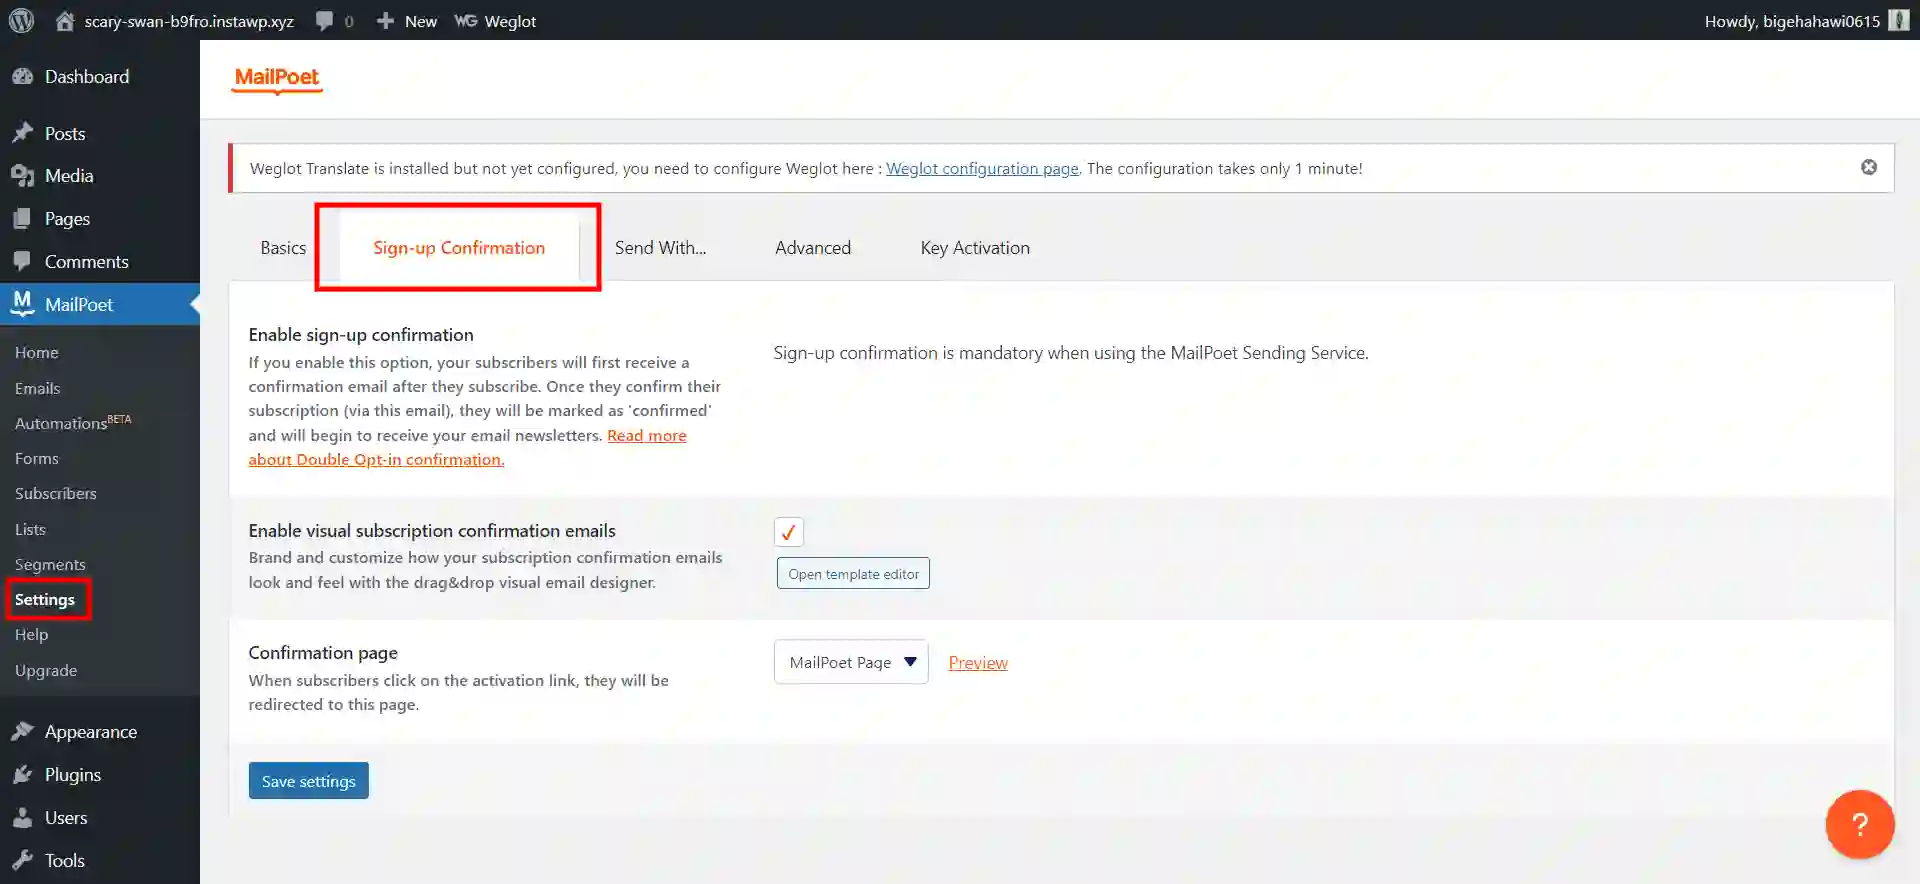The height and width of the screenshot is (884, 1920).
Task: Click the Weglot label in admin bar
Action: tap(510, 21)
